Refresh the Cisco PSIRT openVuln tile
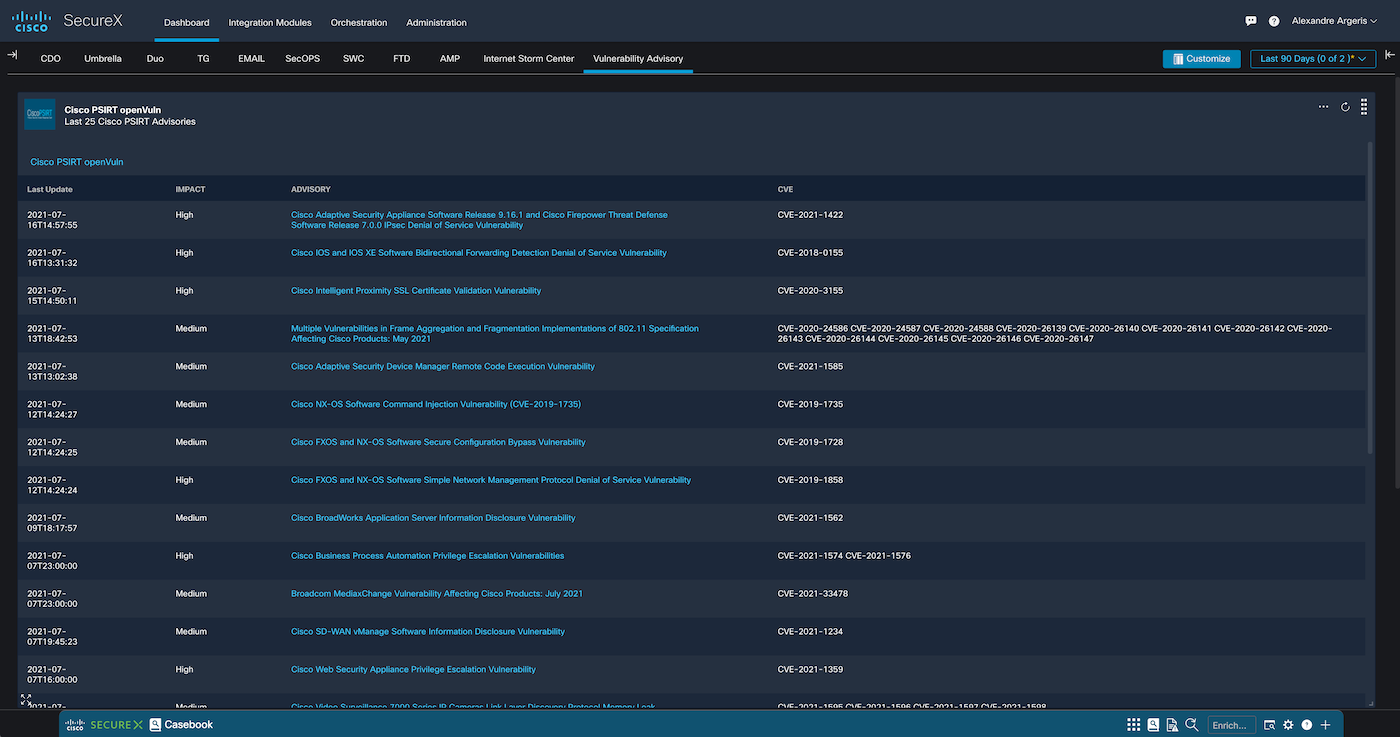This screenshot has height=737, width=1400. [x=1345, y=107]
